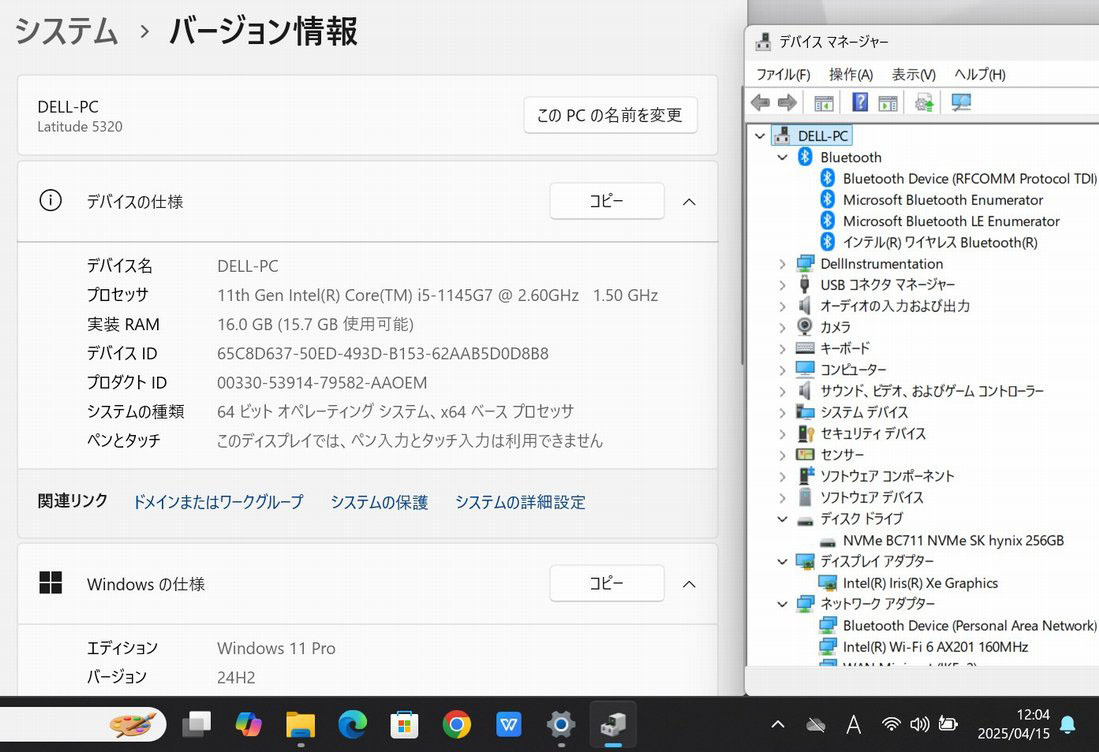Select the Intel(R) Iris(R) Xe Graphics device
The height and width of the screenshot is (752, 1099).
click(x=919, y=583)
